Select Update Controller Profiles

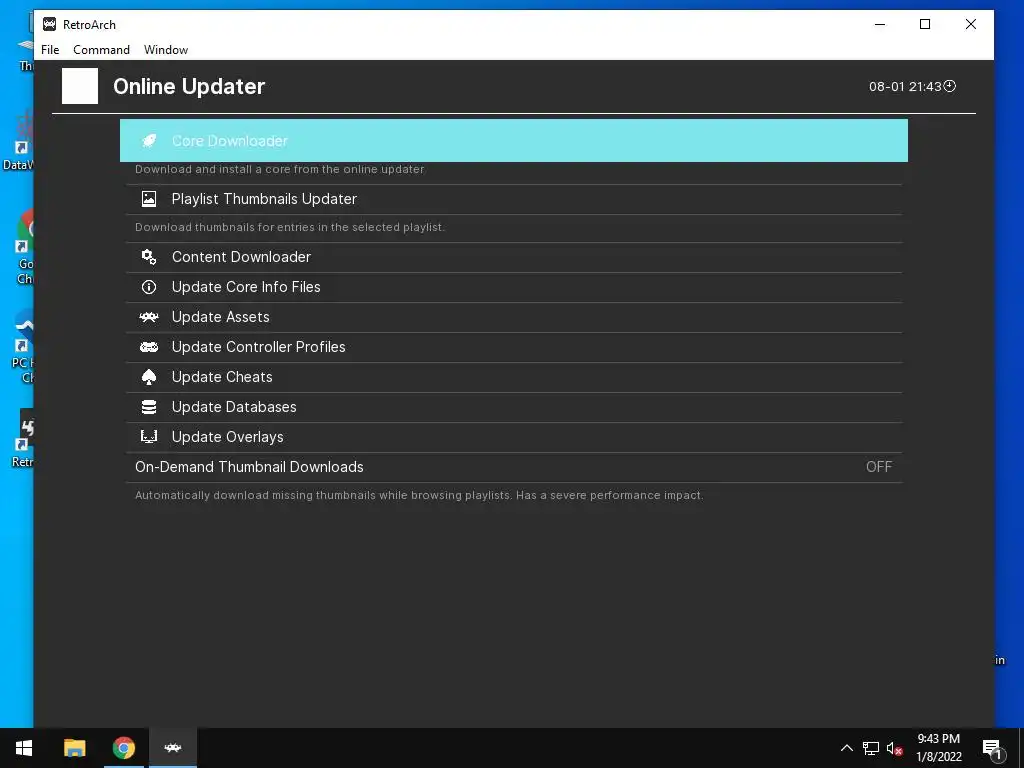coord(514,347)
